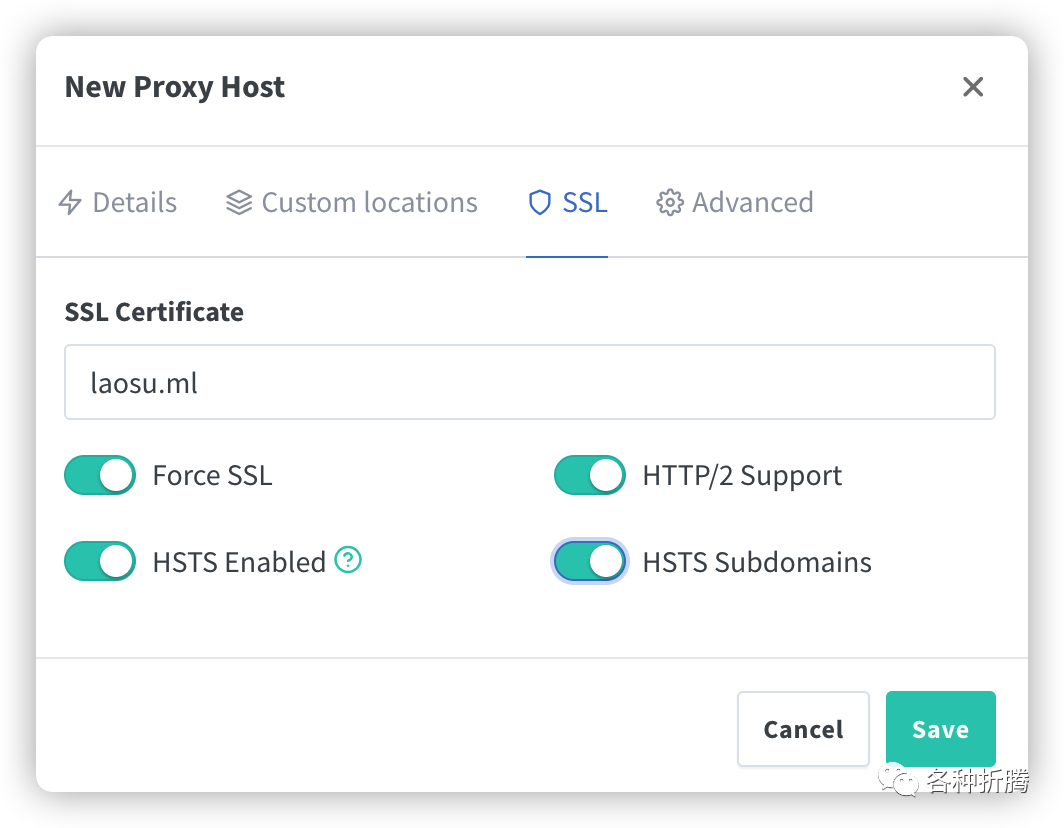Click the WeChat watermark logo icon
This screenshot has height=828, width=1064.
(898, 777)
